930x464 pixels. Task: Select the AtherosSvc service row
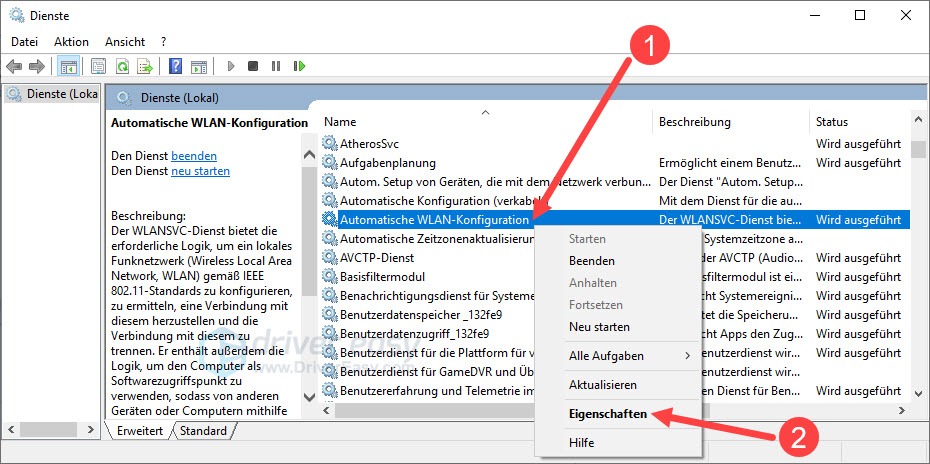click(x=614, y=144)
